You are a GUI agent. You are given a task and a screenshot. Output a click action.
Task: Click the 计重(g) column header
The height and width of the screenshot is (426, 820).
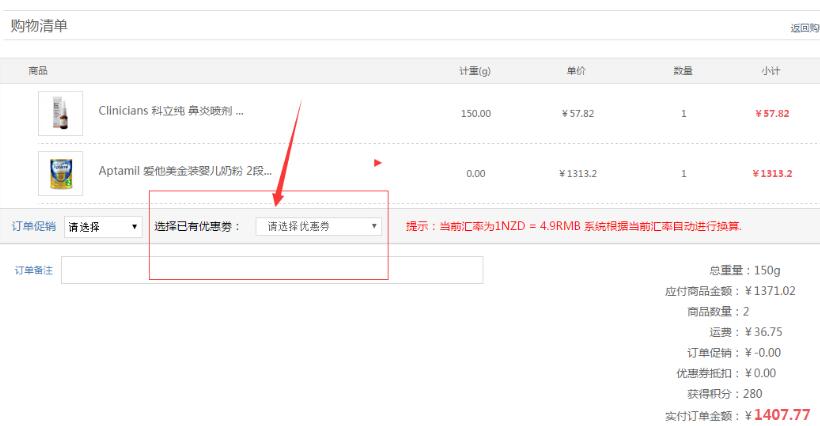tap(475, 71)
